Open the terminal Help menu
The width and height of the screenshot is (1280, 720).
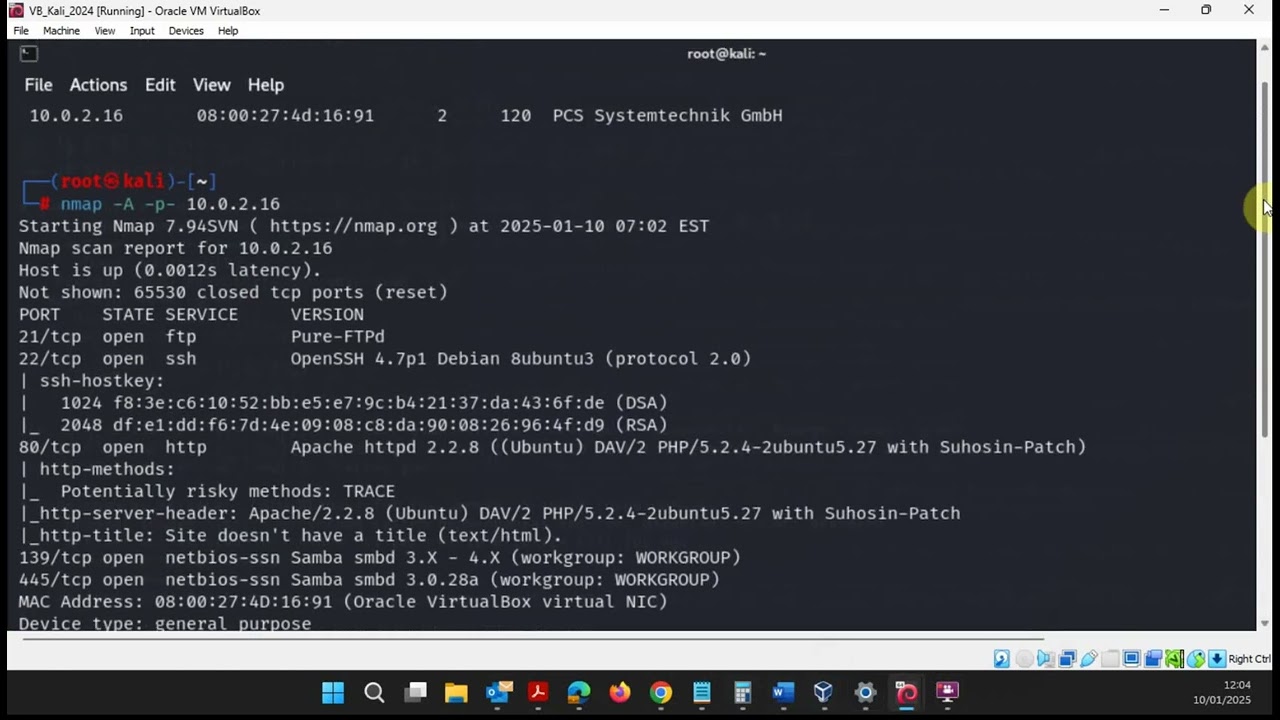tap(266, 85)
